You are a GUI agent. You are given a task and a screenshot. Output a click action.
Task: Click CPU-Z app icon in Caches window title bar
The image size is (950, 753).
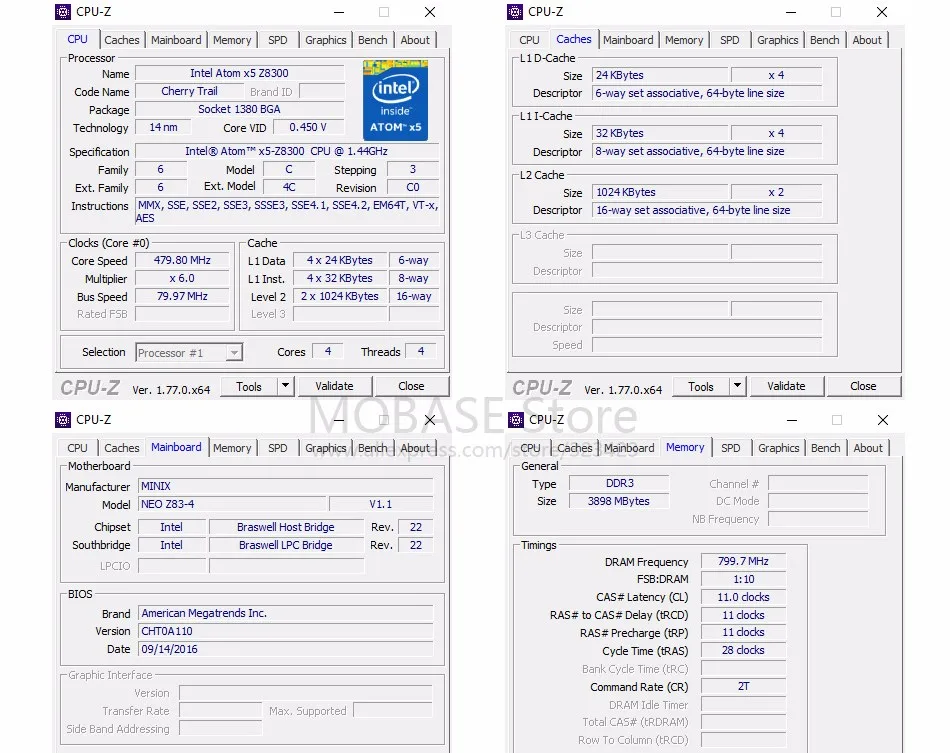click(x=515, y=12)
